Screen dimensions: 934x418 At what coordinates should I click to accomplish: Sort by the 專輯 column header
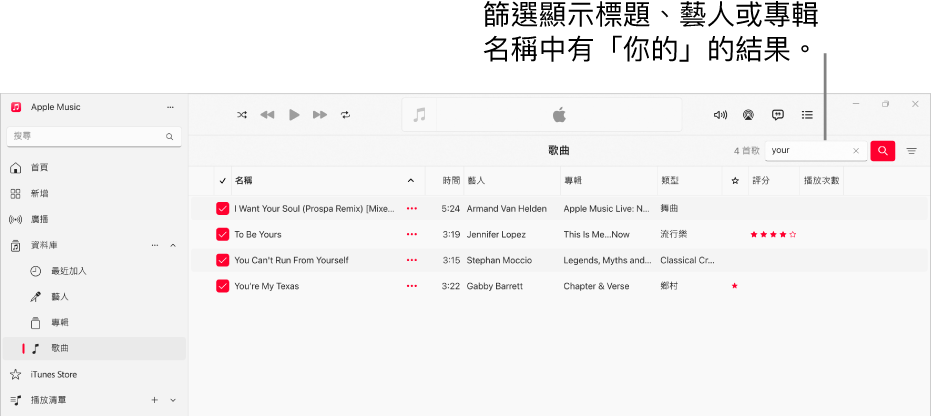tap(573, 180)
